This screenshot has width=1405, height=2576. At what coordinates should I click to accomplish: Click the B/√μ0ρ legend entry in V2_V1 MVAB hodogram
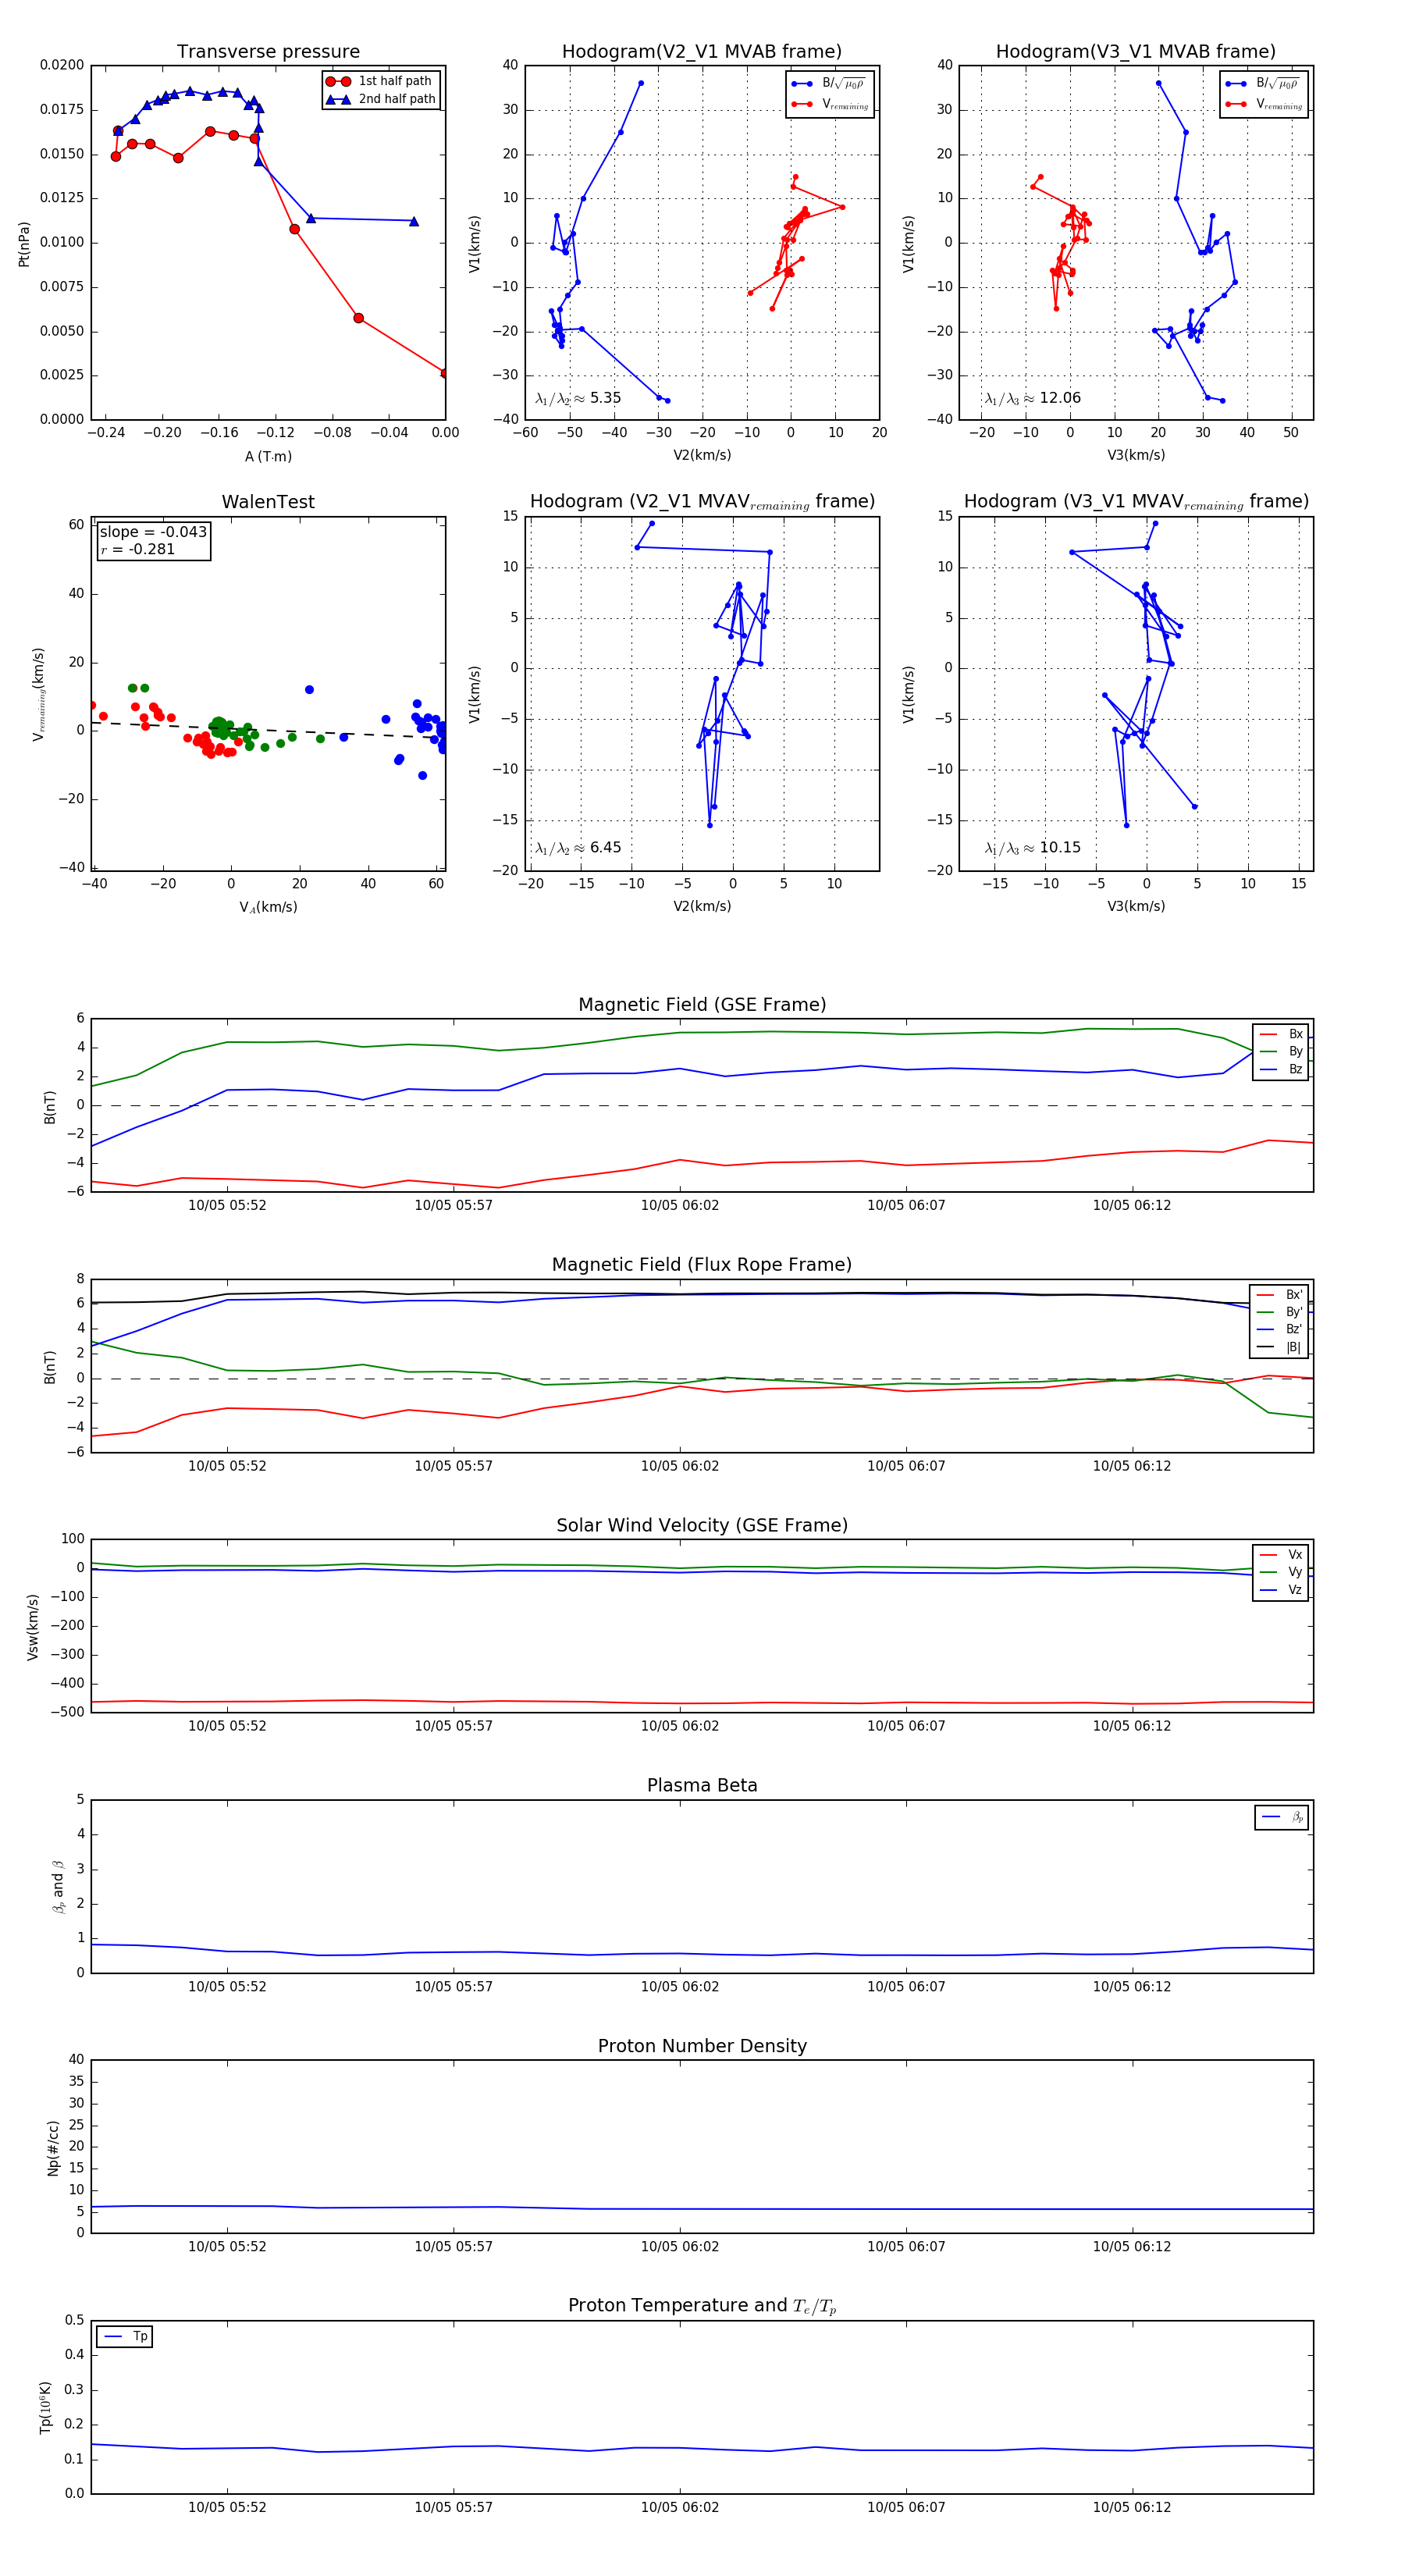coord(828,84)
